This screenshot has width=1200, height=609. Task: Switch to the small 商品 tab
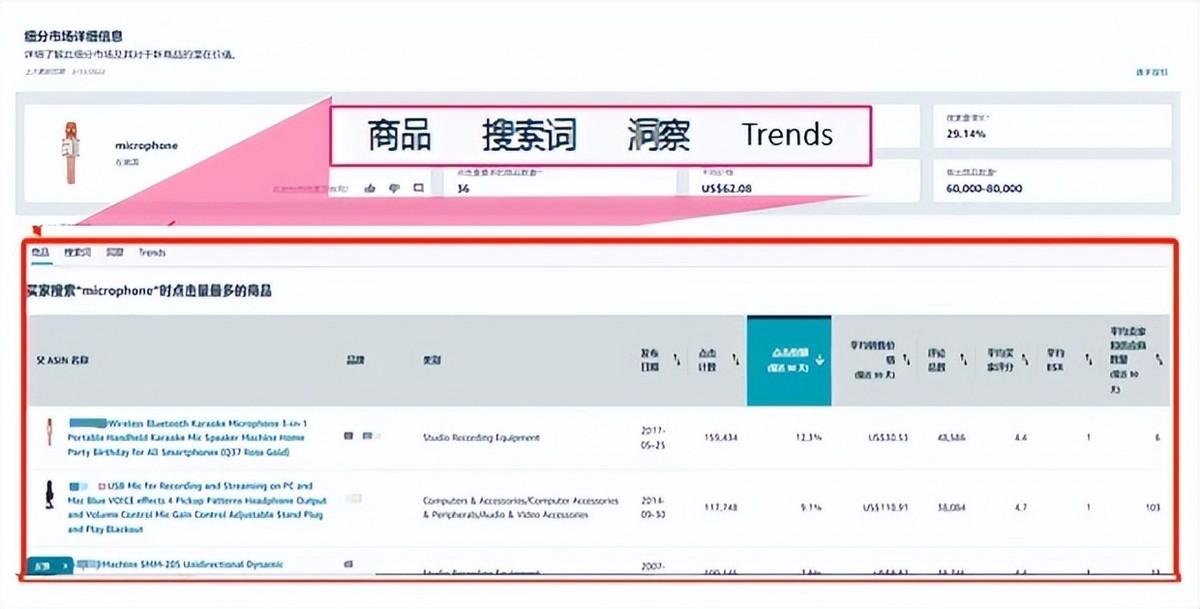coord(38,253)
